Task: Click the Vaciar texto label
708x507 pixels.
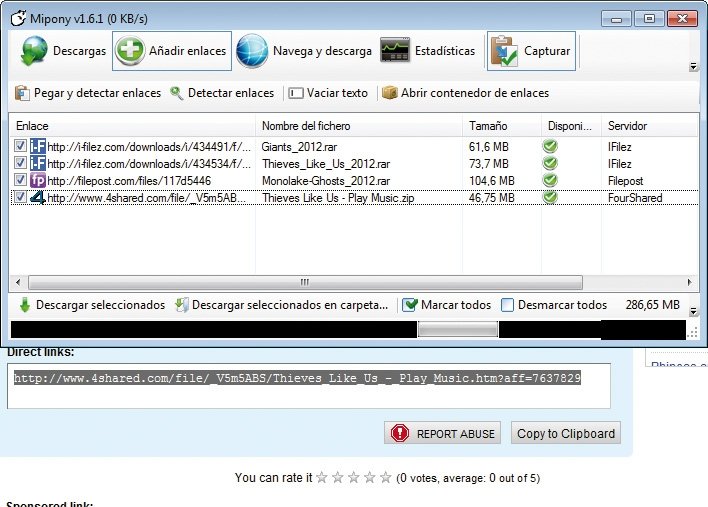Action: [337, 93]
